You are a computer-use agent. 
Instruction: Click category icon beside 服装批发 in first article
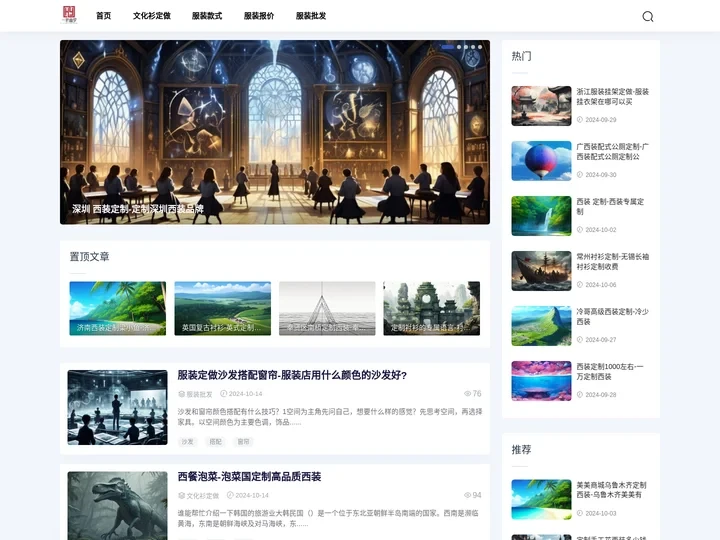(x=181, y=394)
